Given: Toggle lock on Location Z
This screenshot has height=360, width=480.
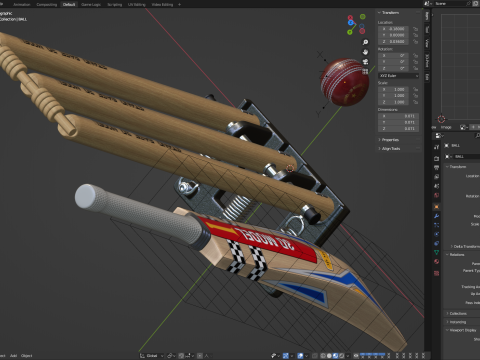Looking at the screenshot, I should (x=415, y=41).
